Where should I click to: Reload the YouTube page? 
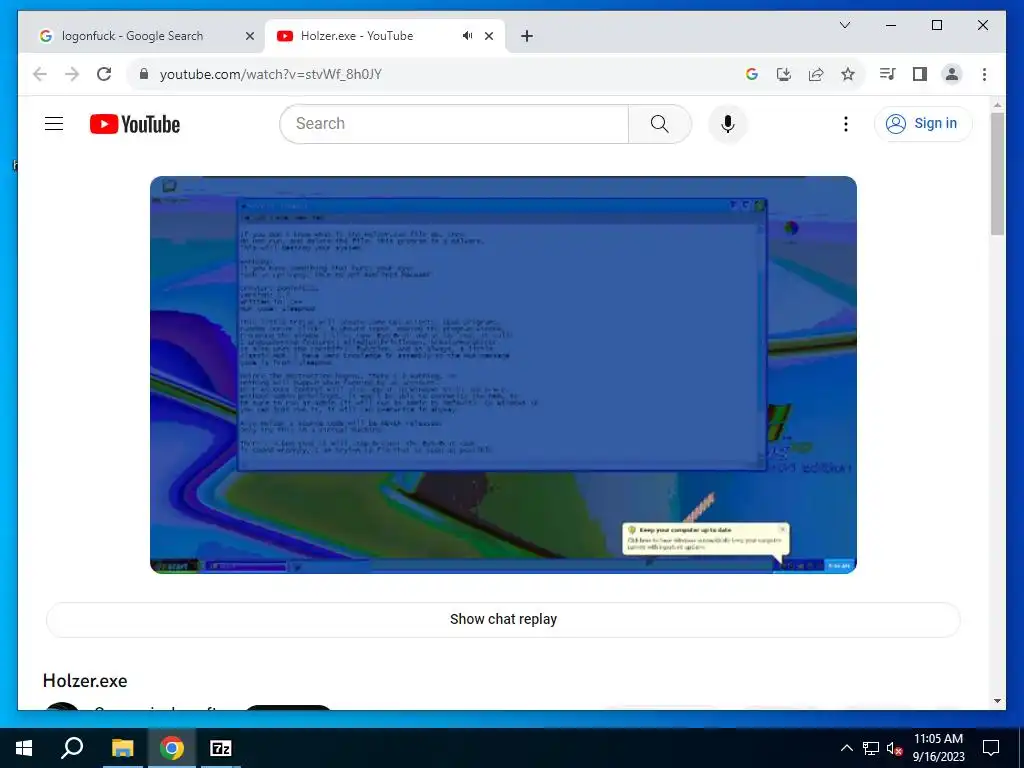[104, 74]
